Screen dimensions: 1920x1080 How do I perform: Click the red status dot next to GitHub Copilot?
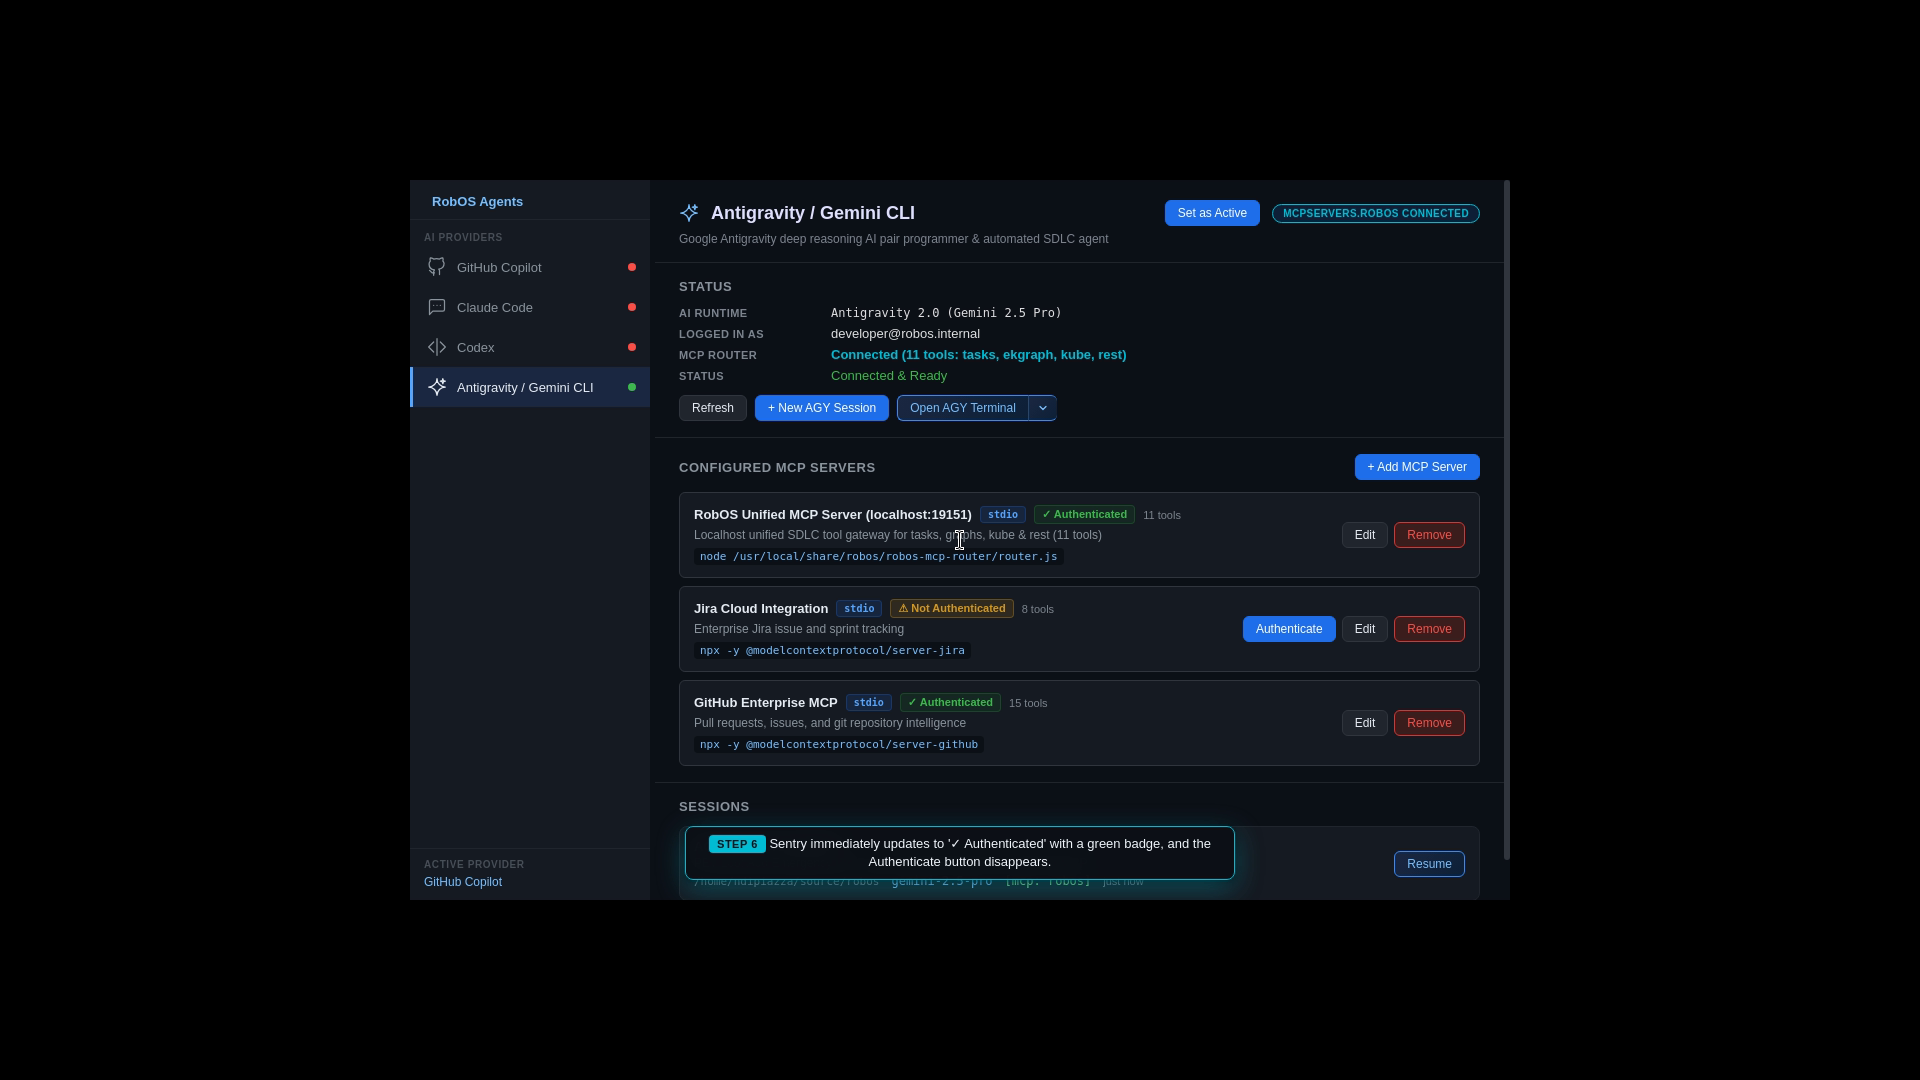tap(632, 267)
